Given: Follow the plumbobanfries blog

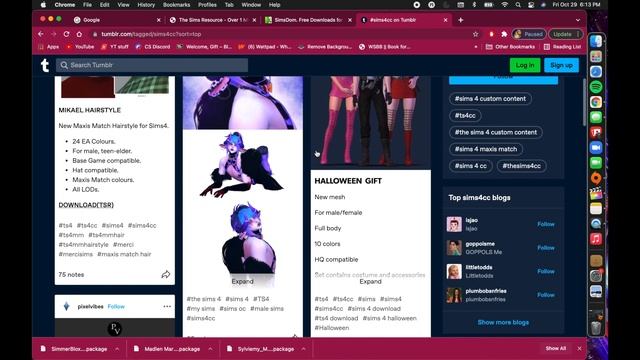Looking at the screenshot, I should (x=546, y=295).
